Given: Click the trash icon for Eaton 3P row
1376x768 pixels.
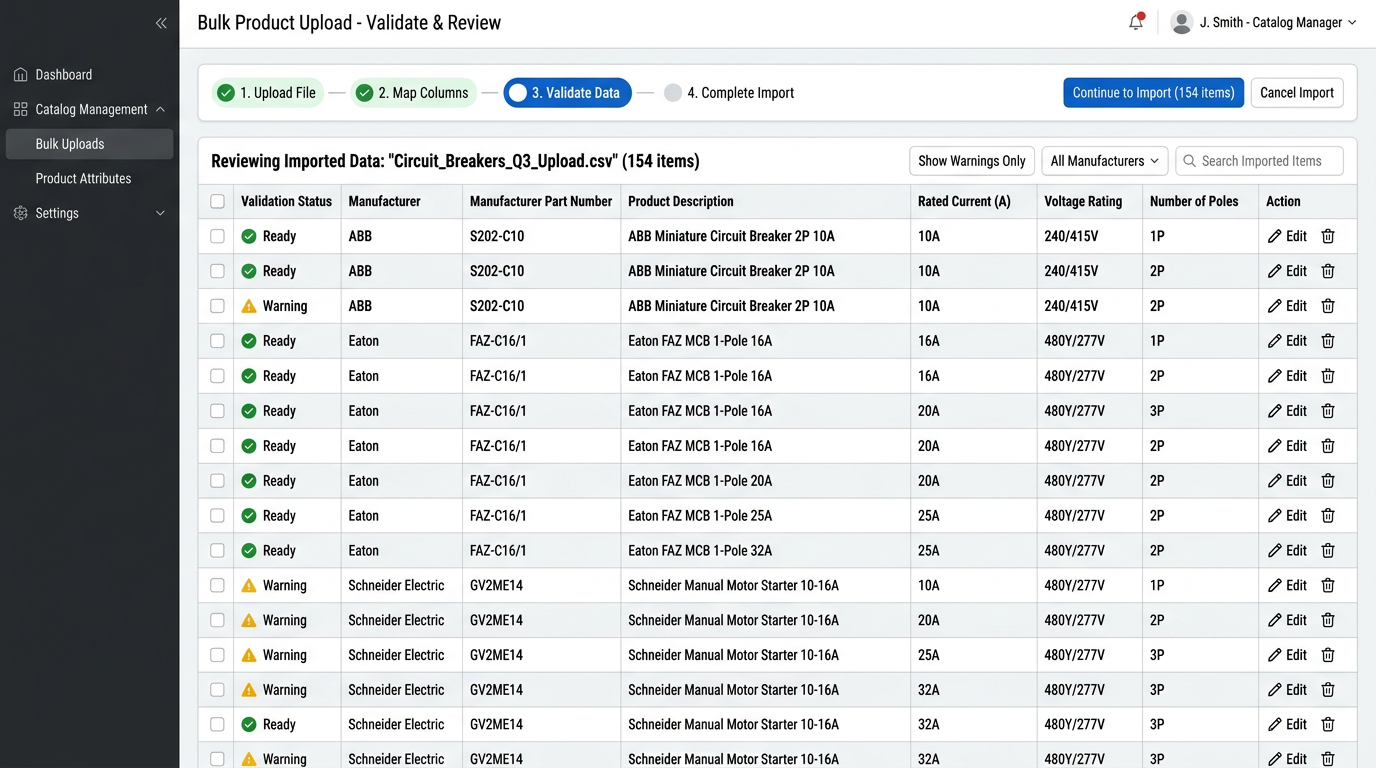Looking at the screenshot, I should click(1328, 411).
